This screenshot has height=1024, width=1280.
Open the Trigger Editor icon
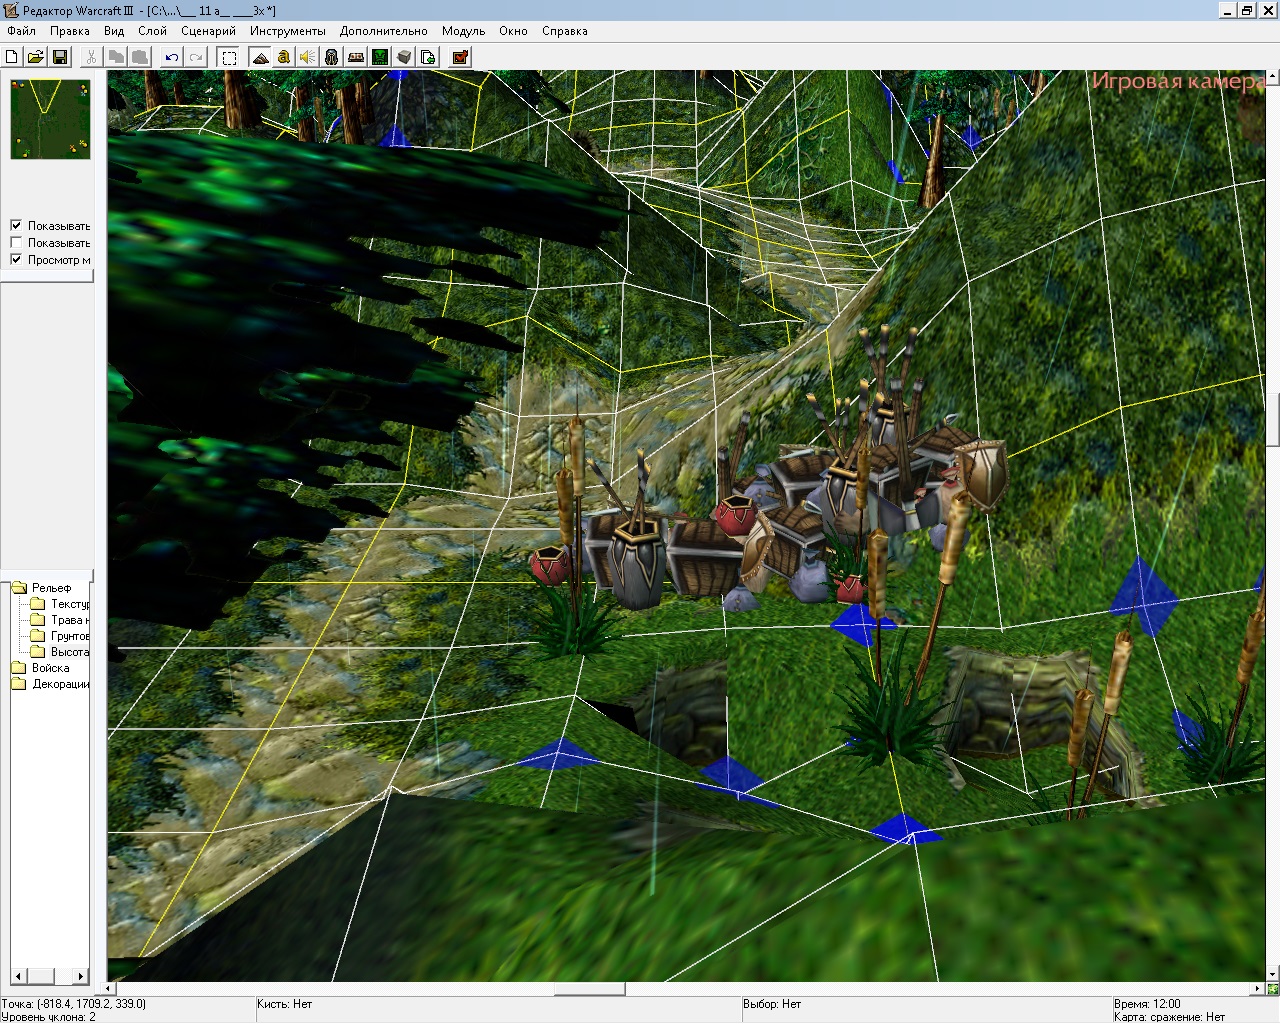(284, 57)
